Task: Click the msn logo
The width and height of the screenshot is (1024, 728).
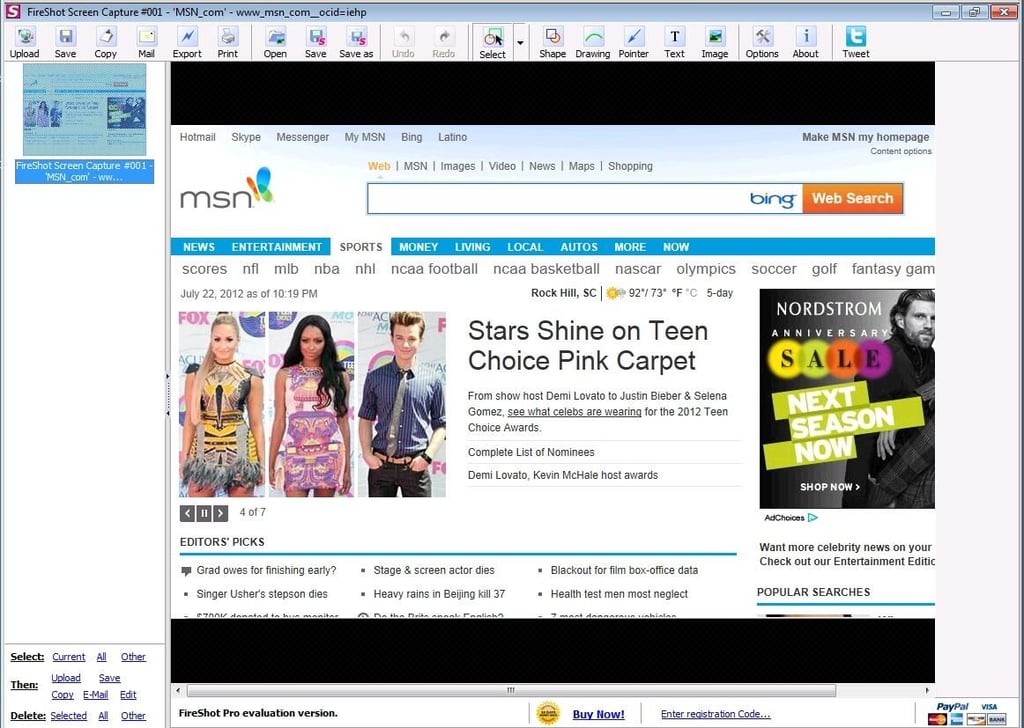Action: click(227, 189)
